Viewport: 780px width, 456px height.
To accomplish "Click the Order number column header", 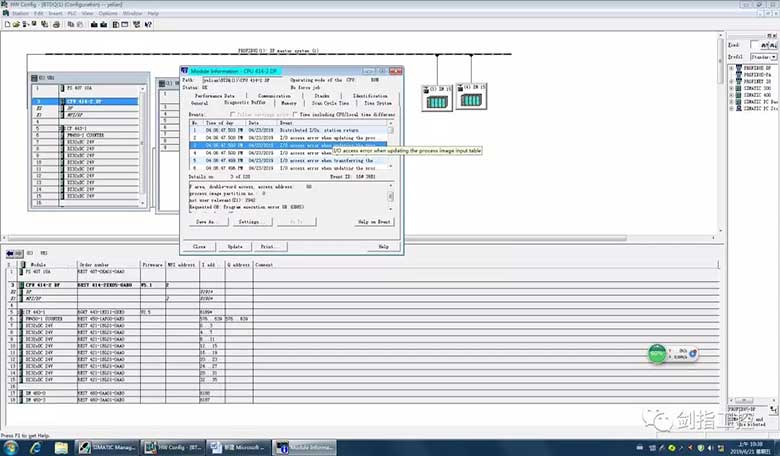I will 108,265.
